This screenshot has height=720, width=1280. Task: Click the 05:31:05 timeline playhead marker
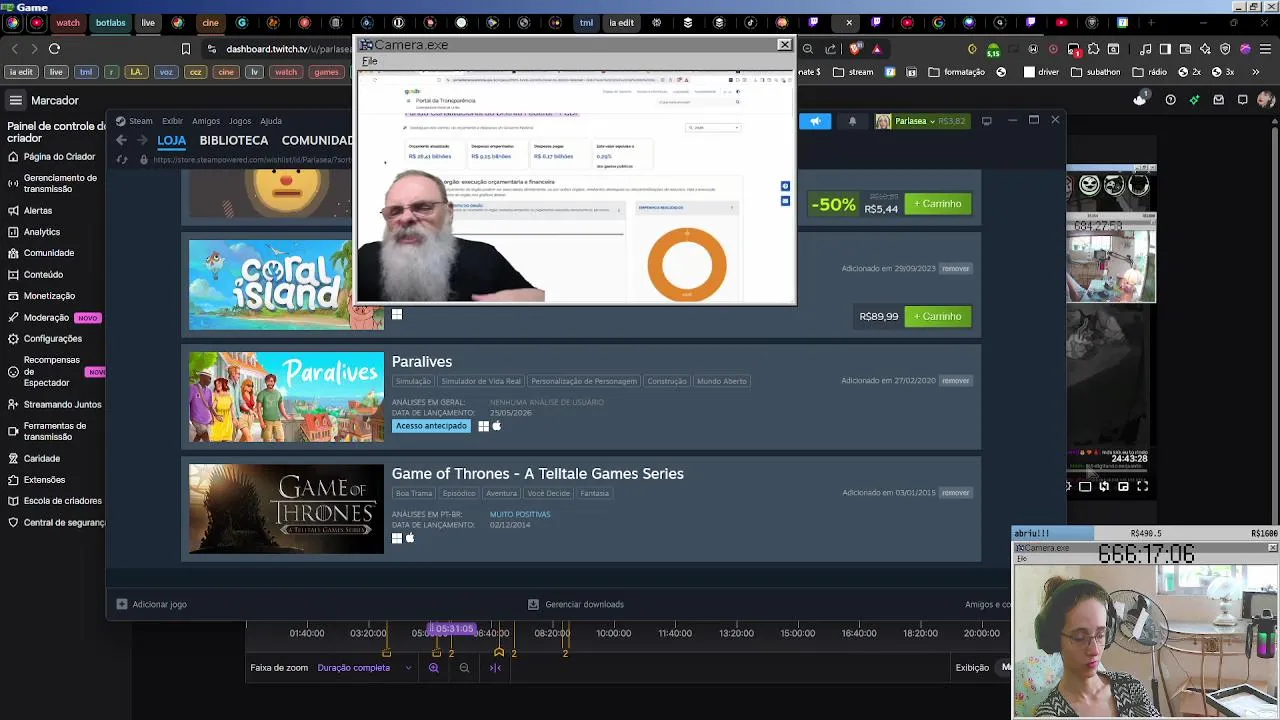click(x=452, y=629)
